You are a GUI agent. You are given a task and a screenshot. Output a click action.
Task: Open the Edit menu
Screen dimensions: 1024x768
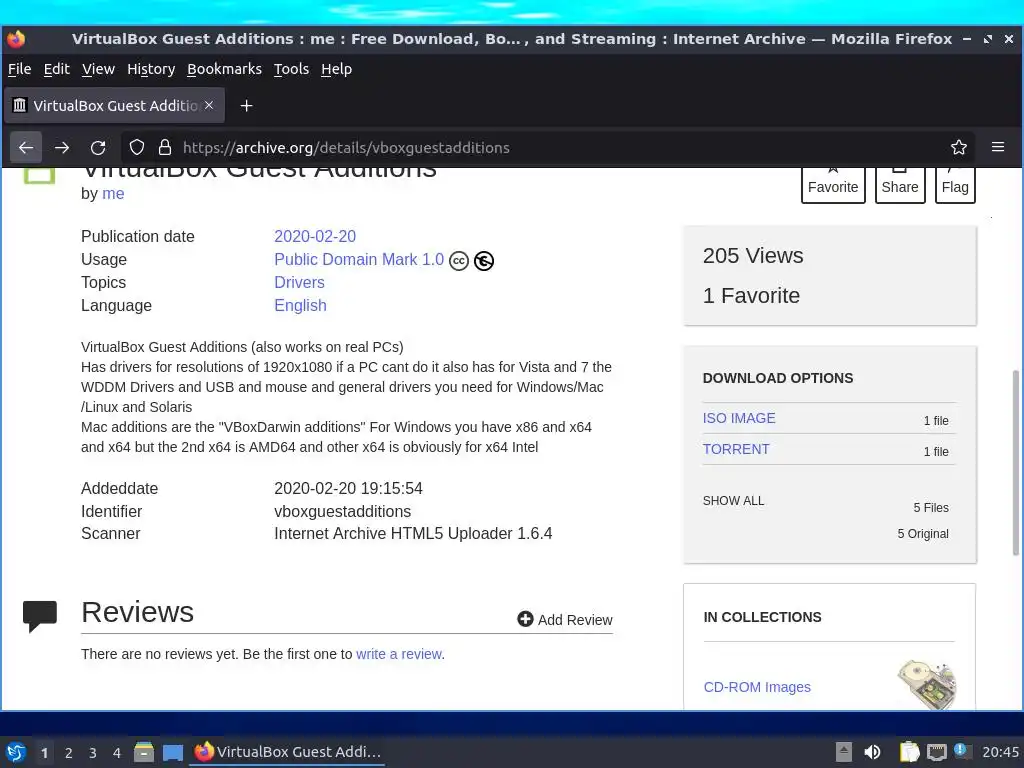(x=56, y=69)
